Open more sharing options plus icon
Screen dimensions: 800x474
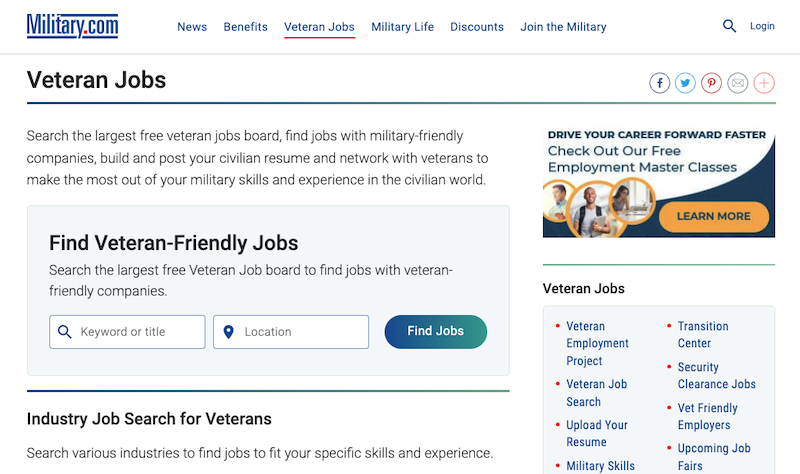point(764,83)
